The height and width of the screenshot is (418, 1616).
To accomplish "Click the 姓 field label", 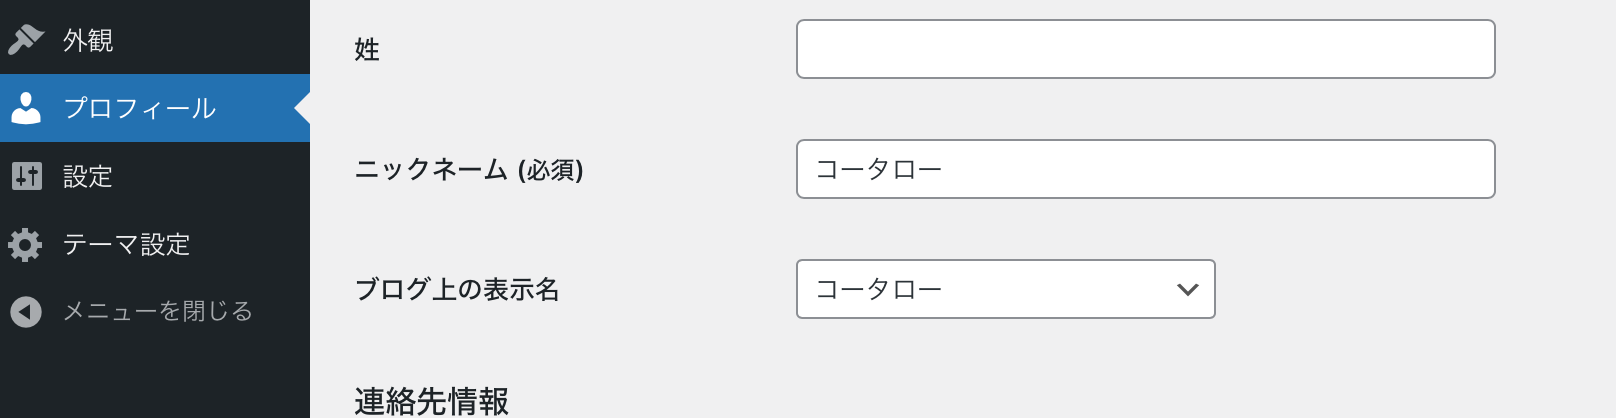I will 367,50.
